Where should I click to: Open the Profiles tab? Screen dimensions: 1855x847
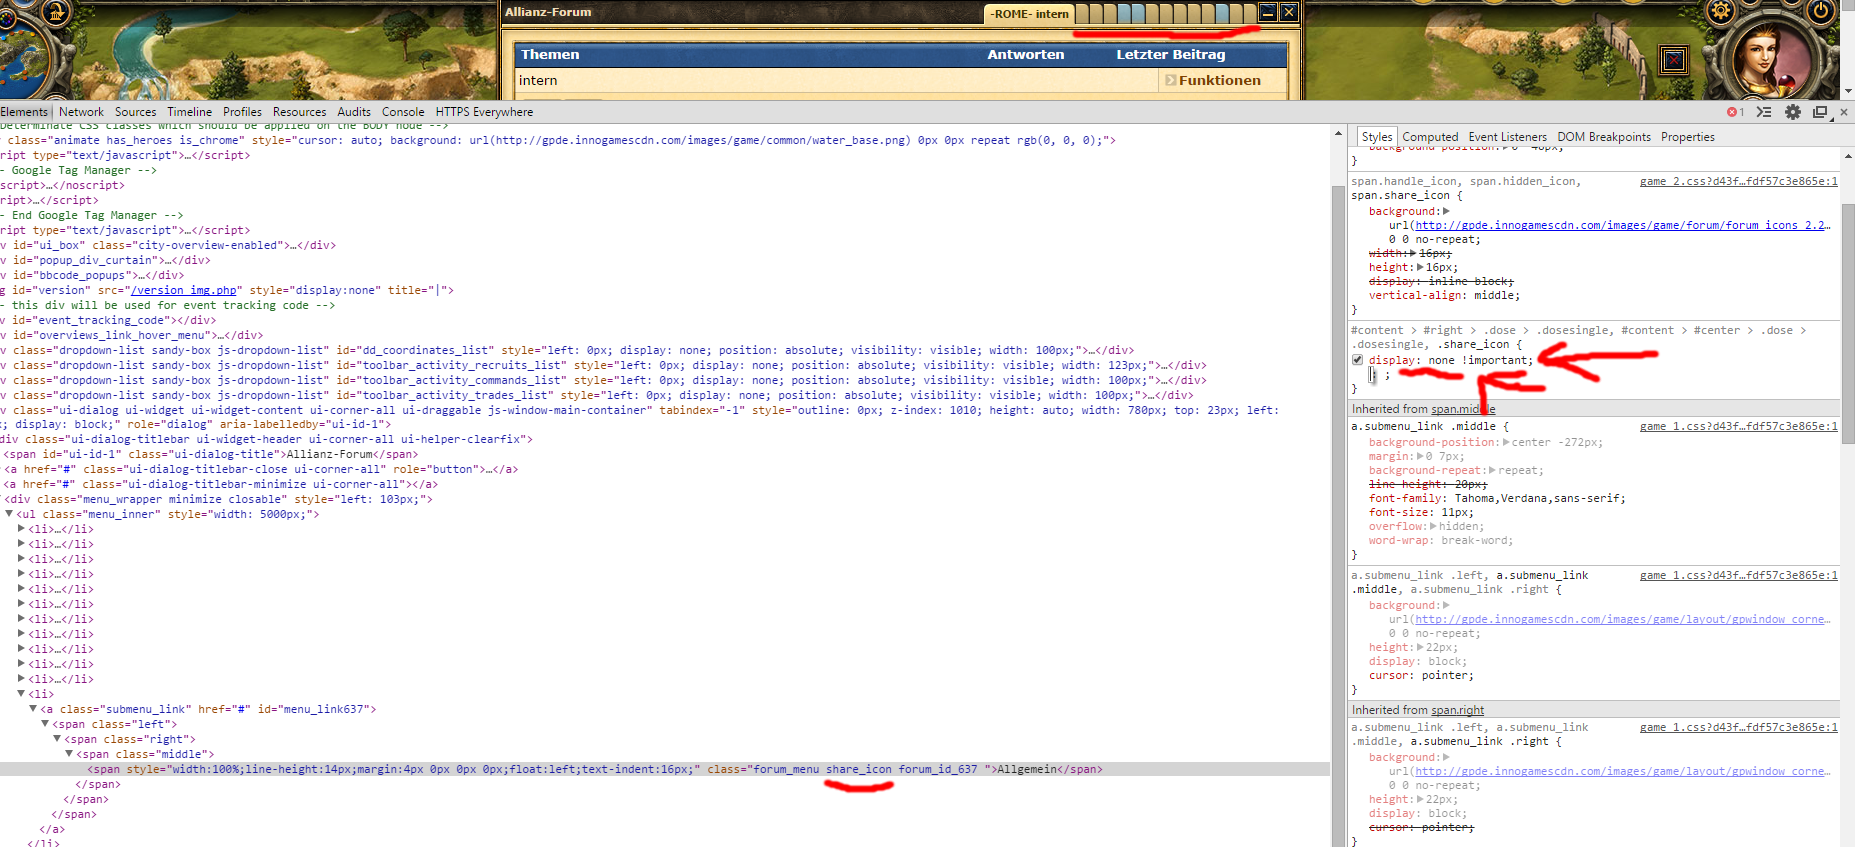click(242, 112)
